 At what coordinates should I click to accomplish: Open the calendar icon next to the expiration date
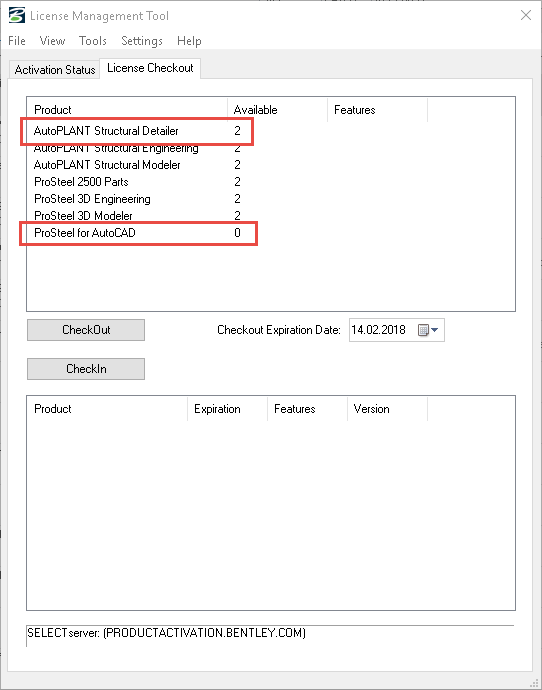(423, 330)
